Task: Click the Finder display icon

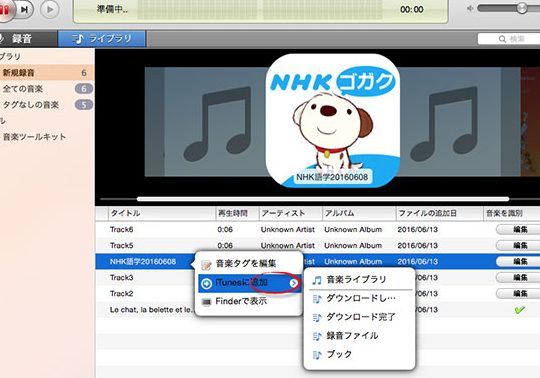Action: [206, 302]
